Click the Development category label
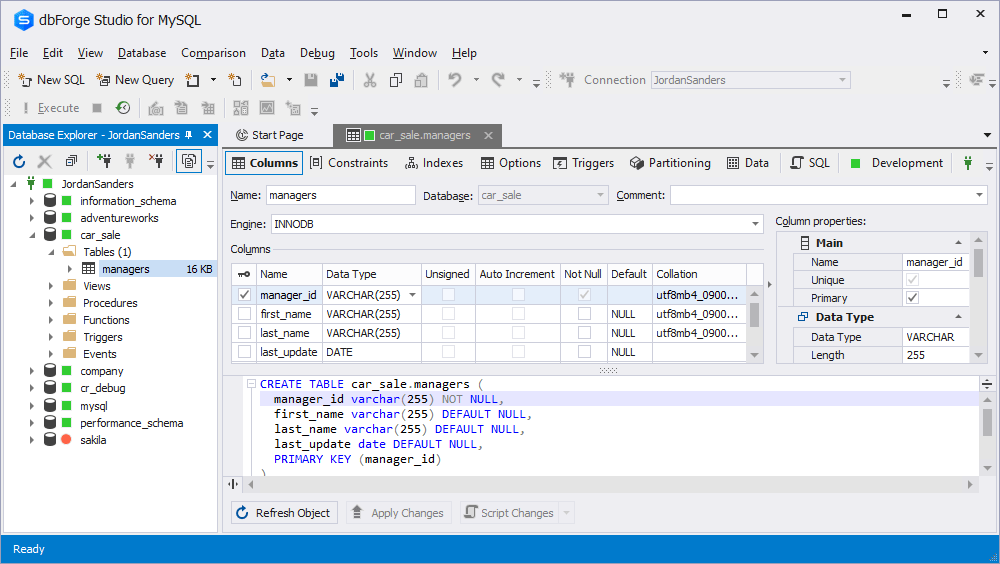Image resolution: width=1000 pixels, height=564 pixels. 907,163
